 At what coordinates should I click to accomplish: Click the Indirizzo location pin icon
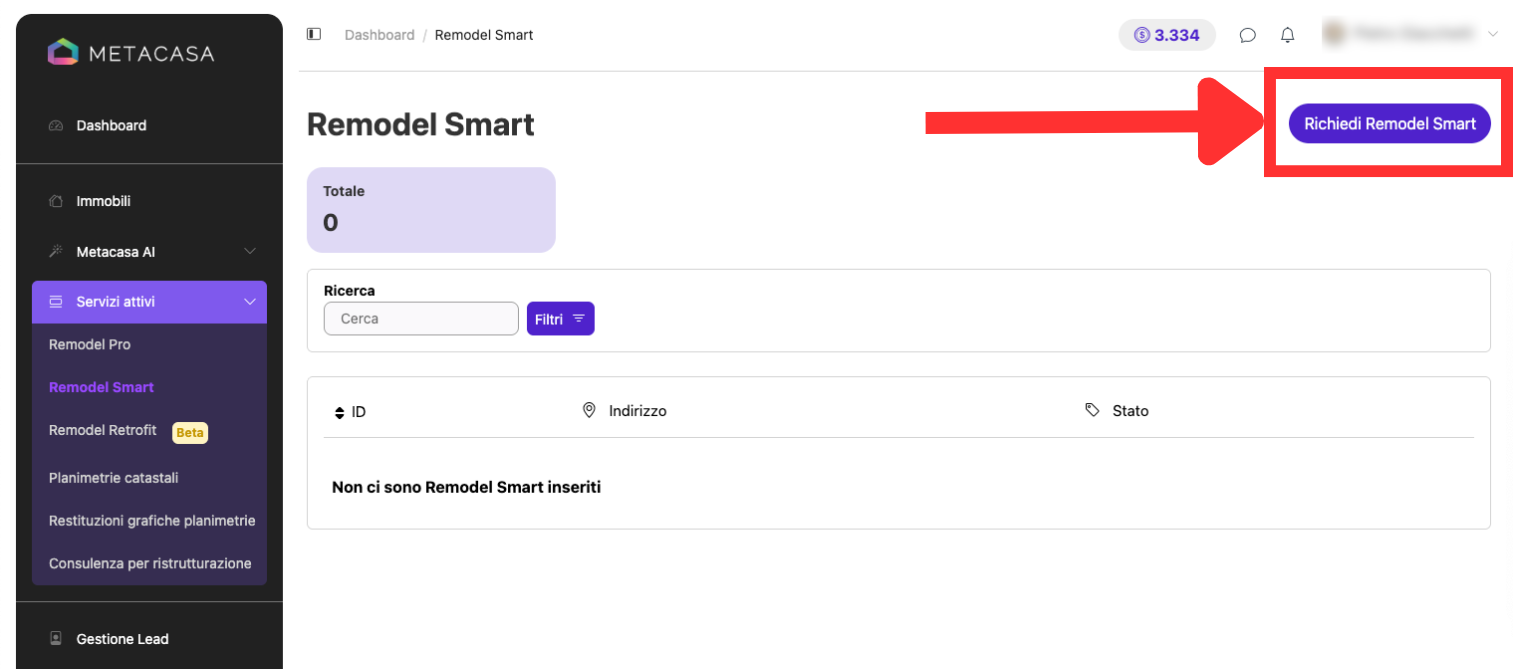click(x=589, y=410)
